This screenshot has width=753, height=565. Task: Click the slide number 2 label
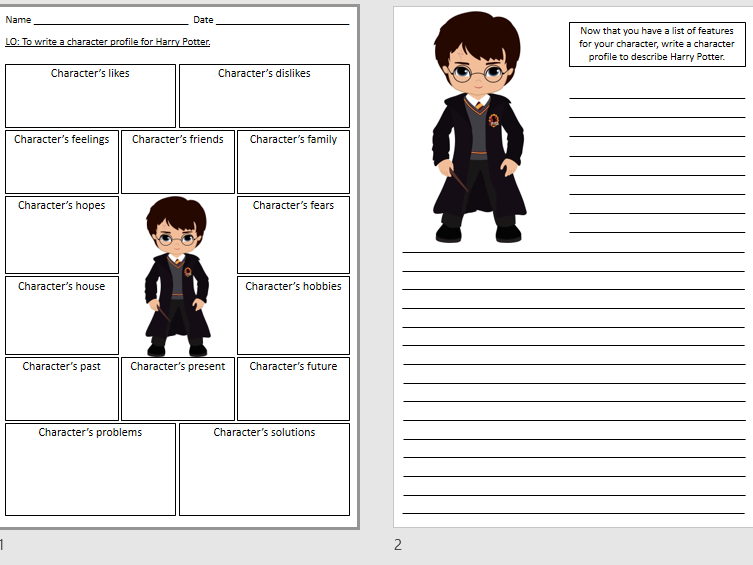tap(398, 545)
